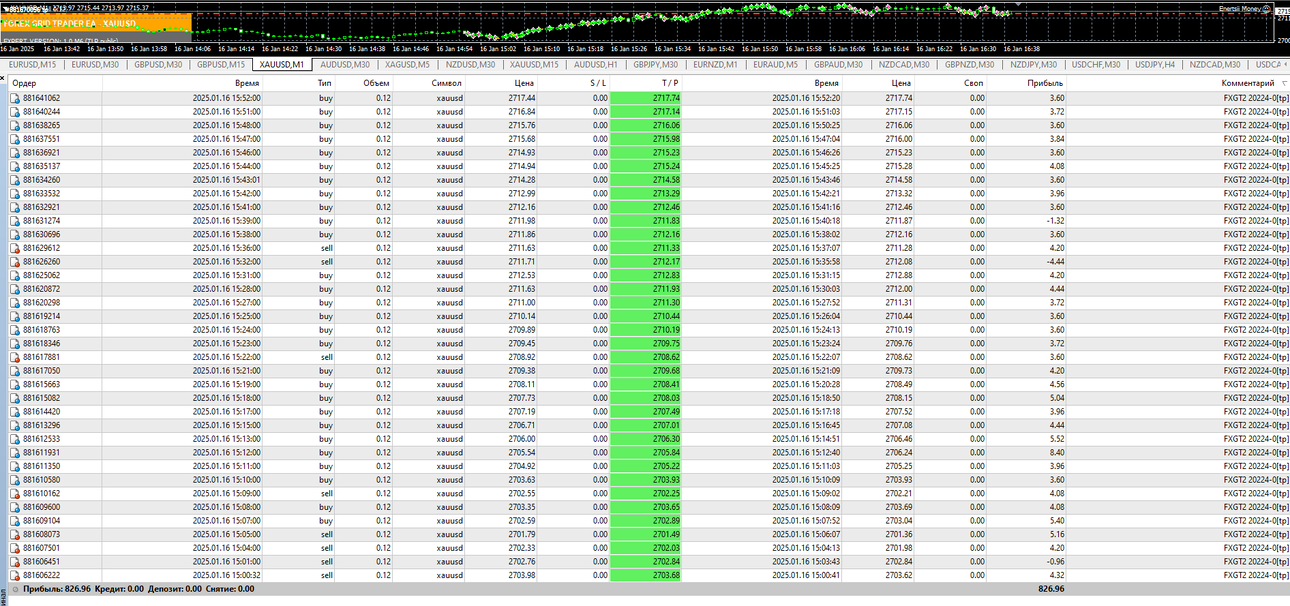Click the sell order icon for 881610162
1290x606 pixels.
(x=15, y=493)
